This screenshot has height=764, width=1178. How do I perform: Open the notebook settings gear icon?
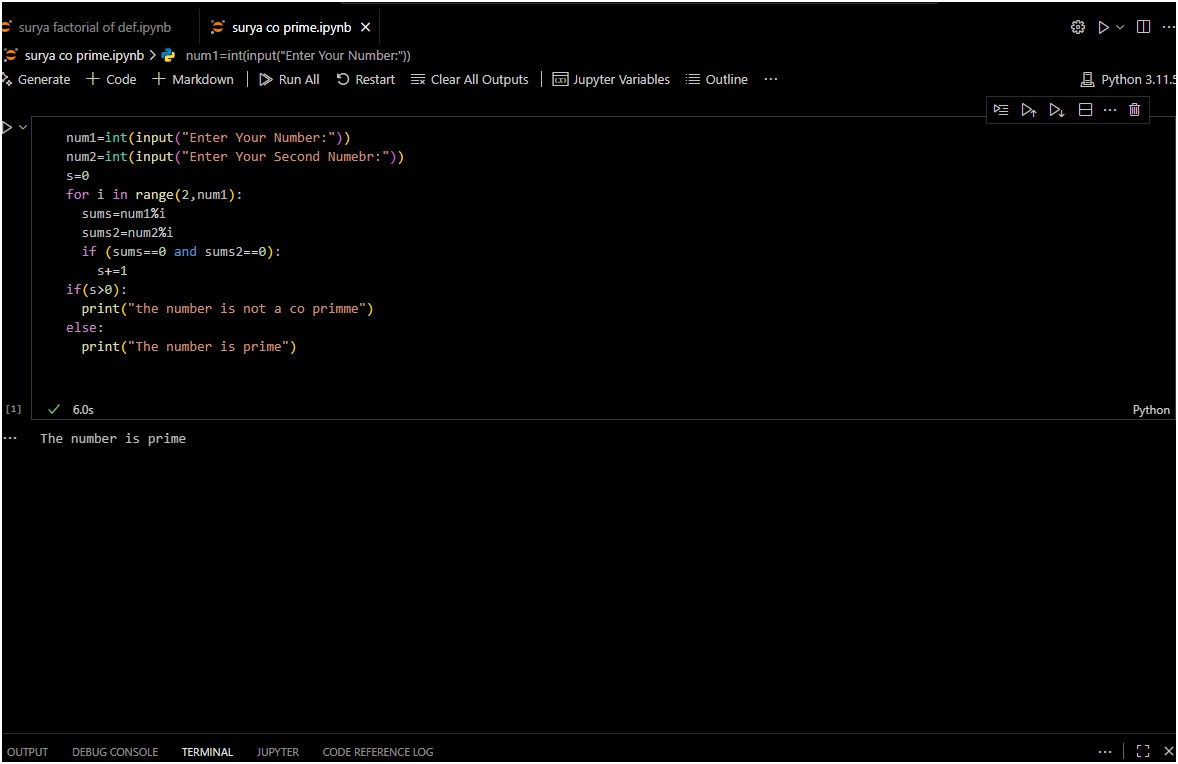point(1077,27)
